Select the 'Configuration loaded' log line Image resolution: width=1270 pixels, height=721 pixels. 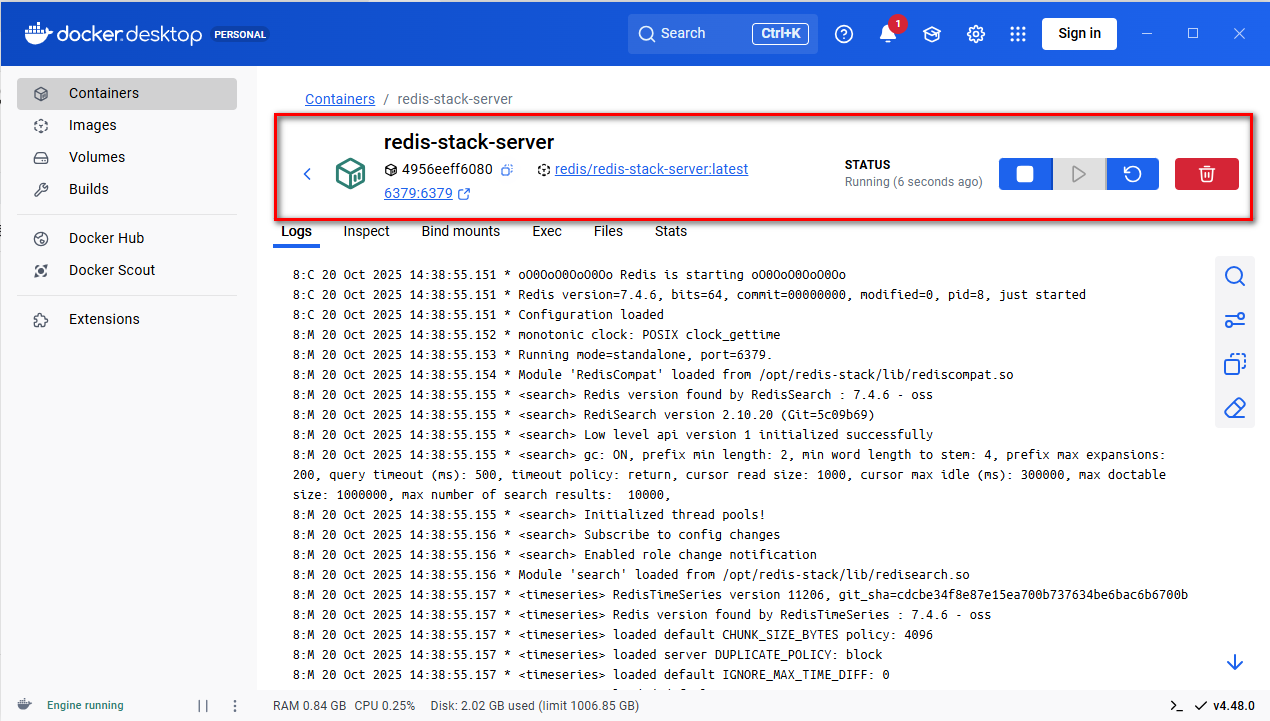coord(478,314)
